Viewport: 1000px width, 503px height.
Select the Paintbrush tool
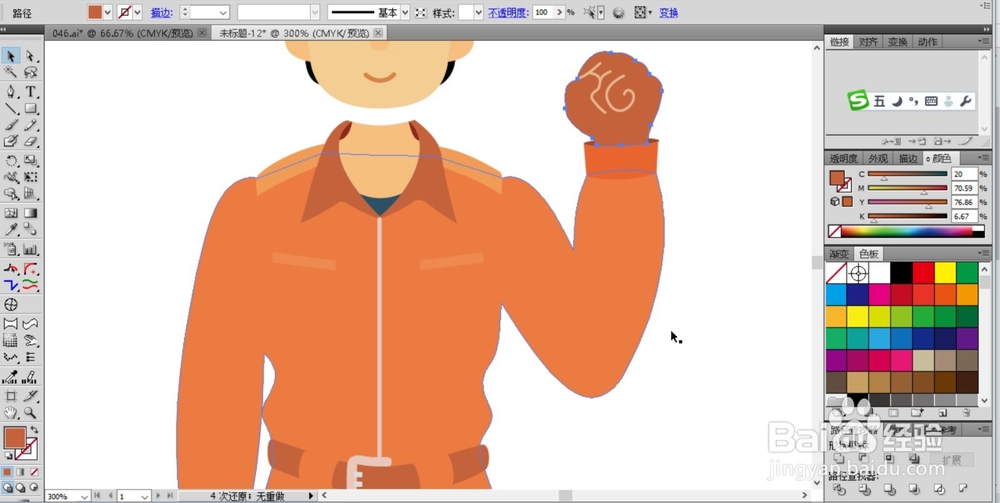tap(11, 125)
